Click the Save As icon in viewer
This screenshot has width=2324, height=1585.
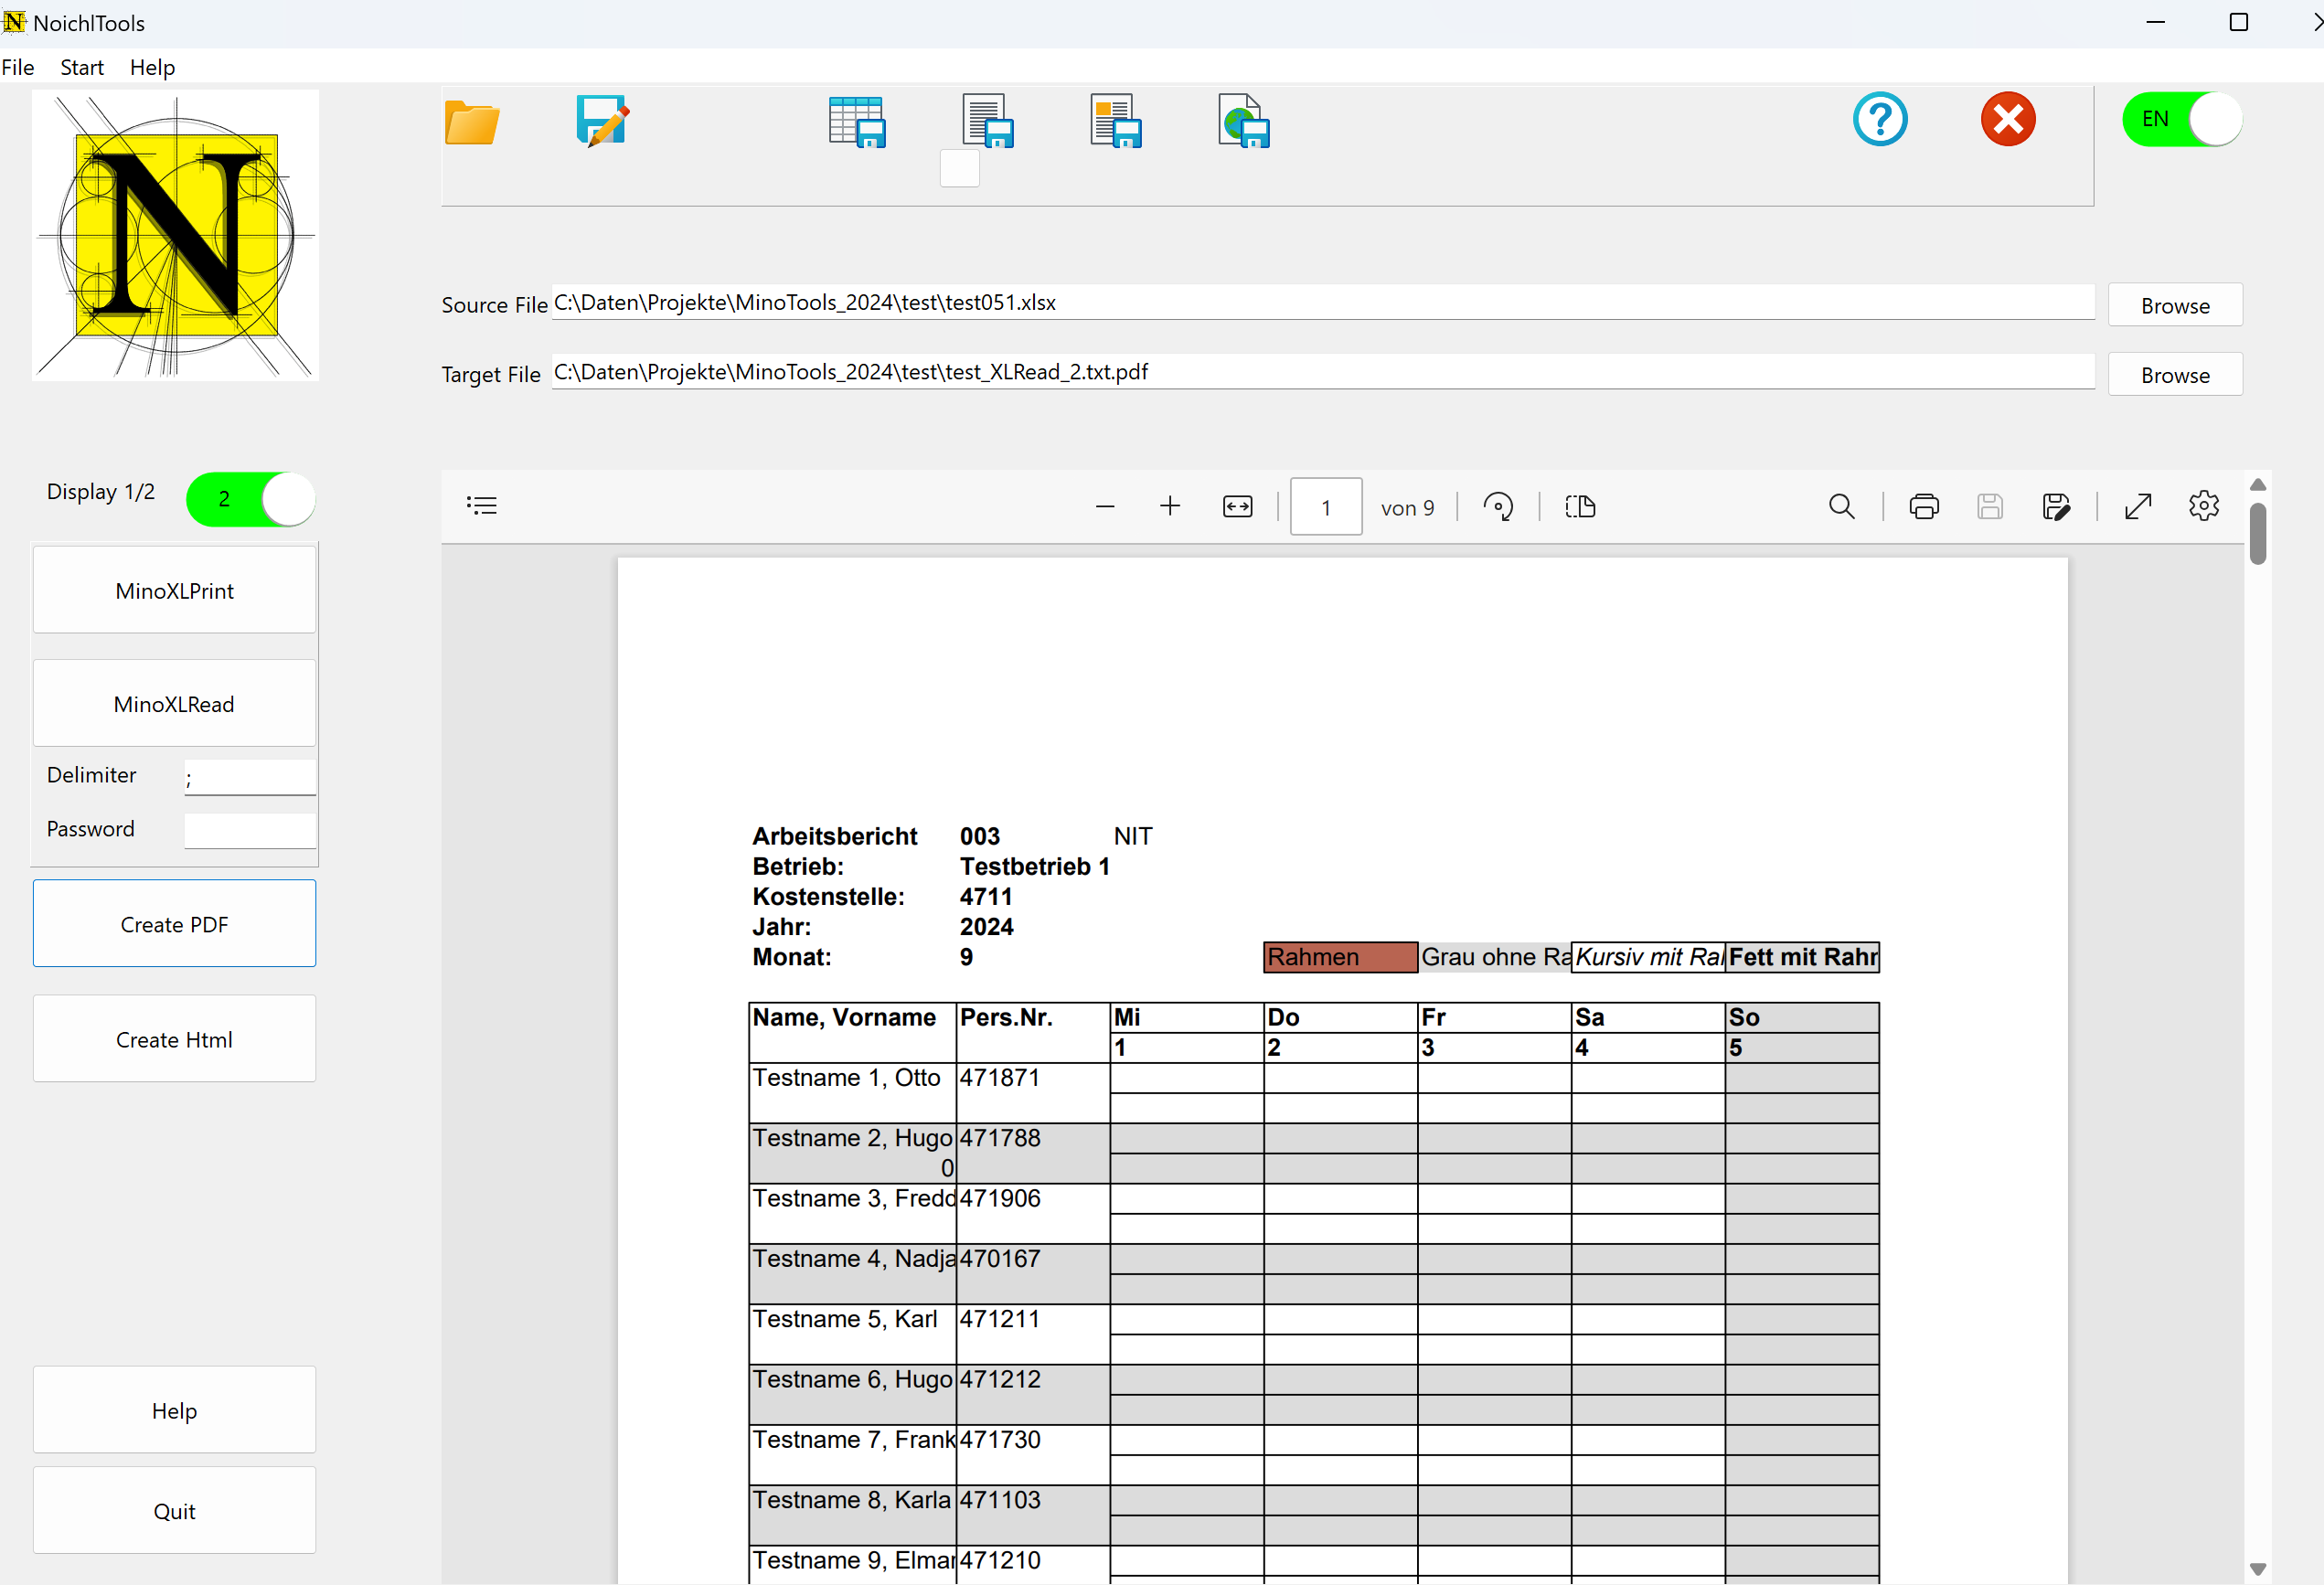click(x=2056, y=507)
